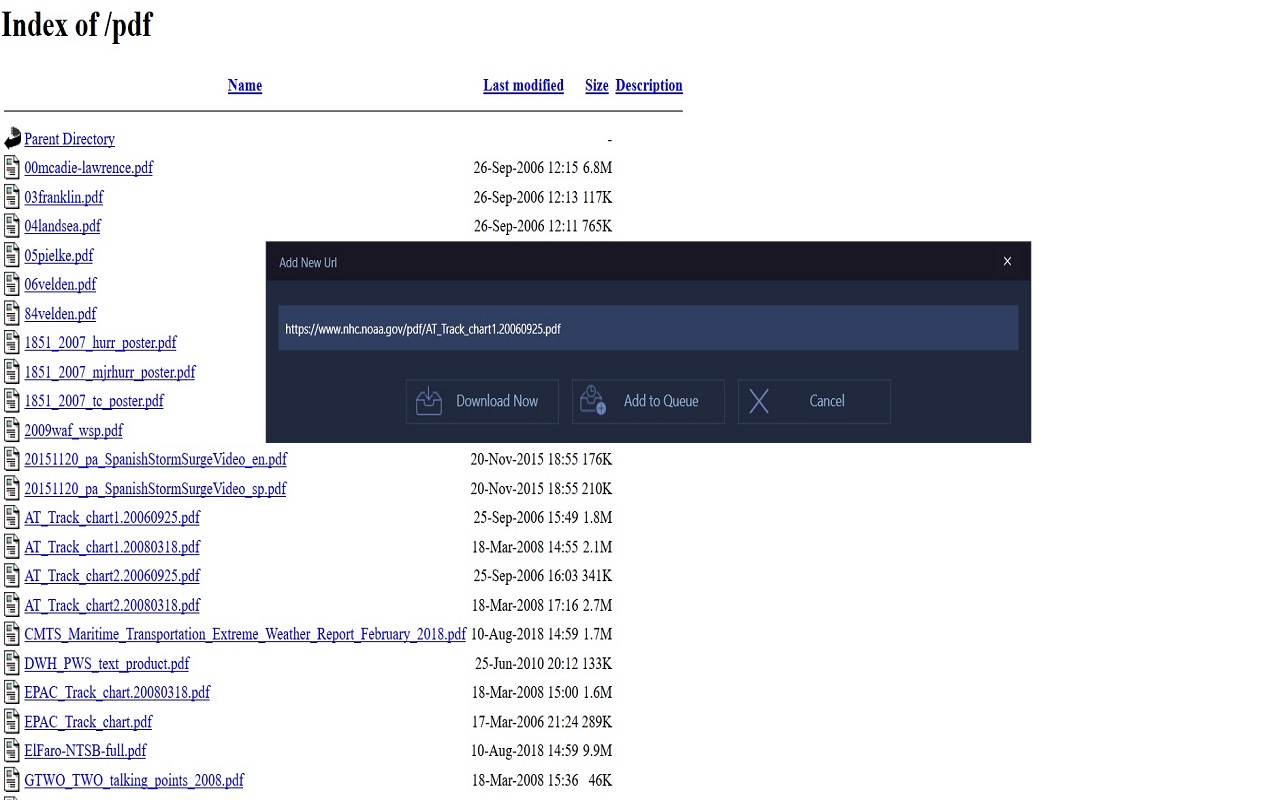Sort listing by Description column
The height and width of the screenshot is (800, 1280).
click(649, 86)
